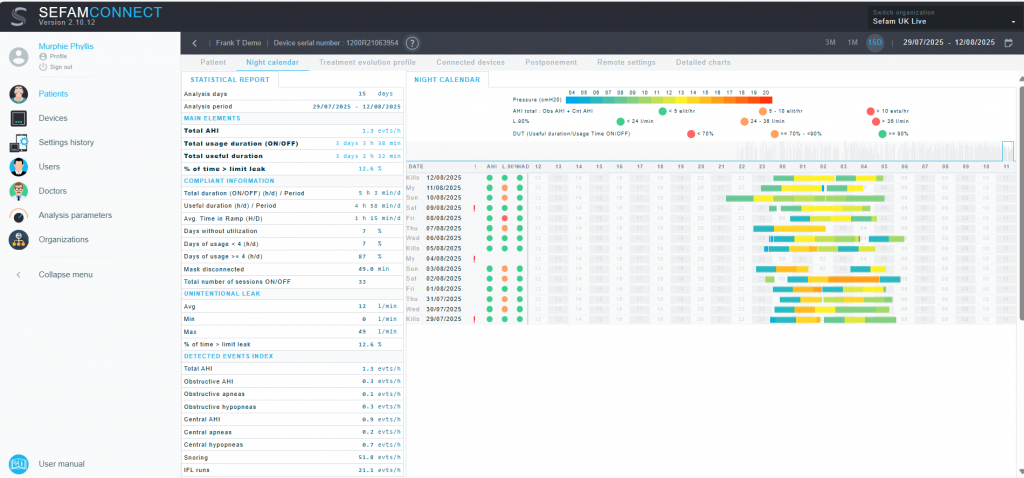This screenshot has height=478, width=1024.
Task: Click the help question mark icon
Action: coord(412,43)
